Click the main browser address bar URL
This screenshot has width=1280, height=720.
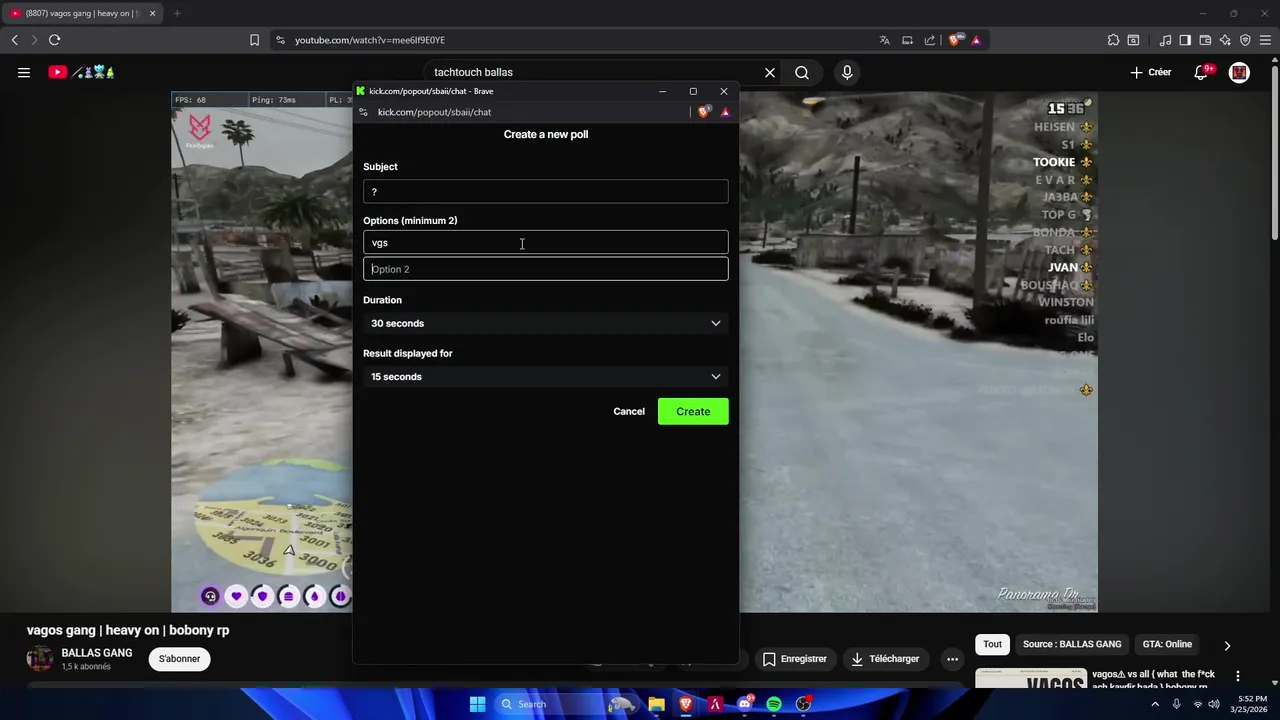click(370, 40)
